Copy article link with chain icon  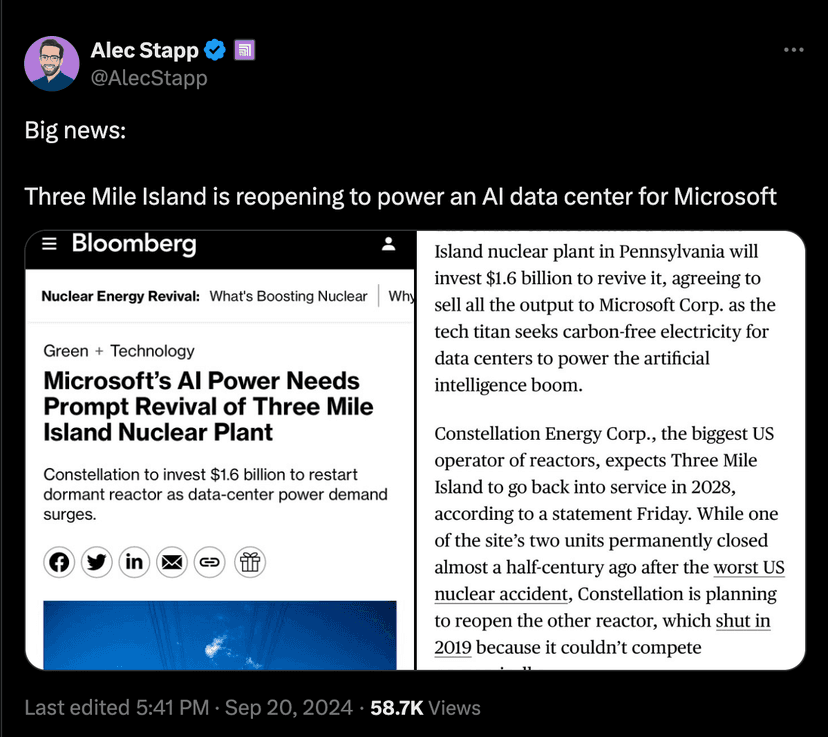pyautogui.click(x=210, y=562)
